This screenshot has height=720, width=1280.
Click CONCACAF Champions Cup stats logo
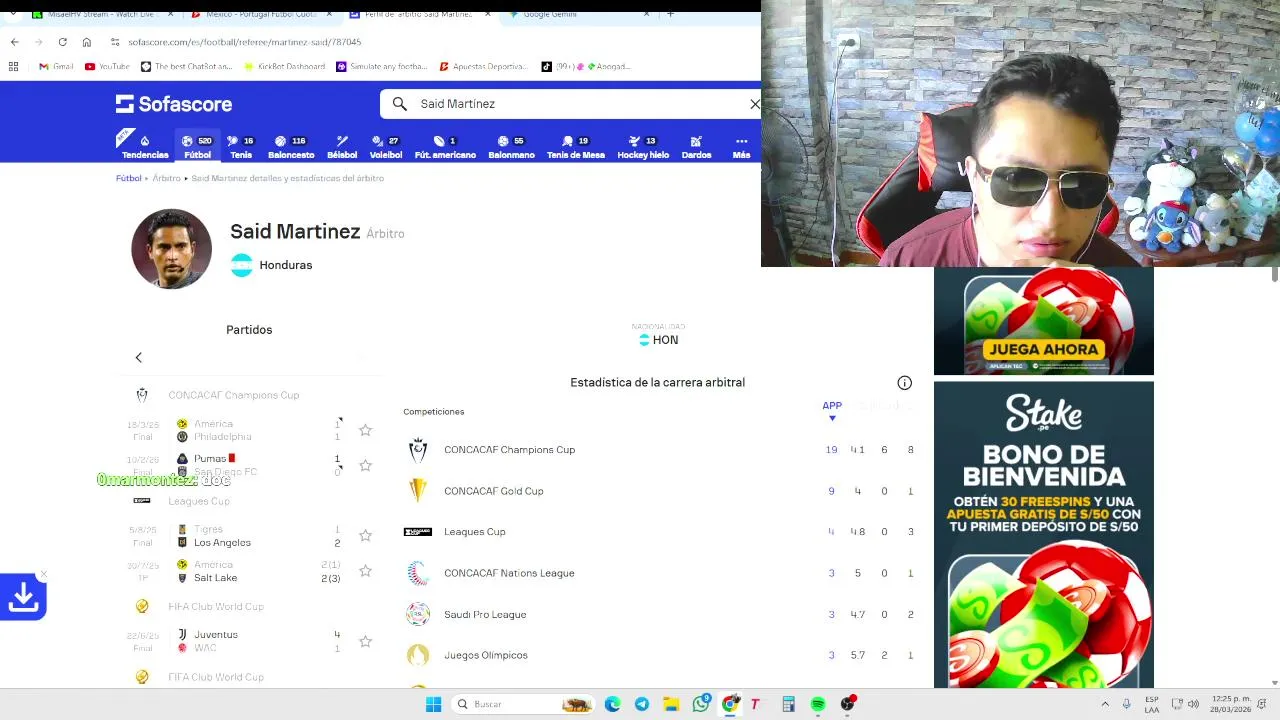point(418,450)
